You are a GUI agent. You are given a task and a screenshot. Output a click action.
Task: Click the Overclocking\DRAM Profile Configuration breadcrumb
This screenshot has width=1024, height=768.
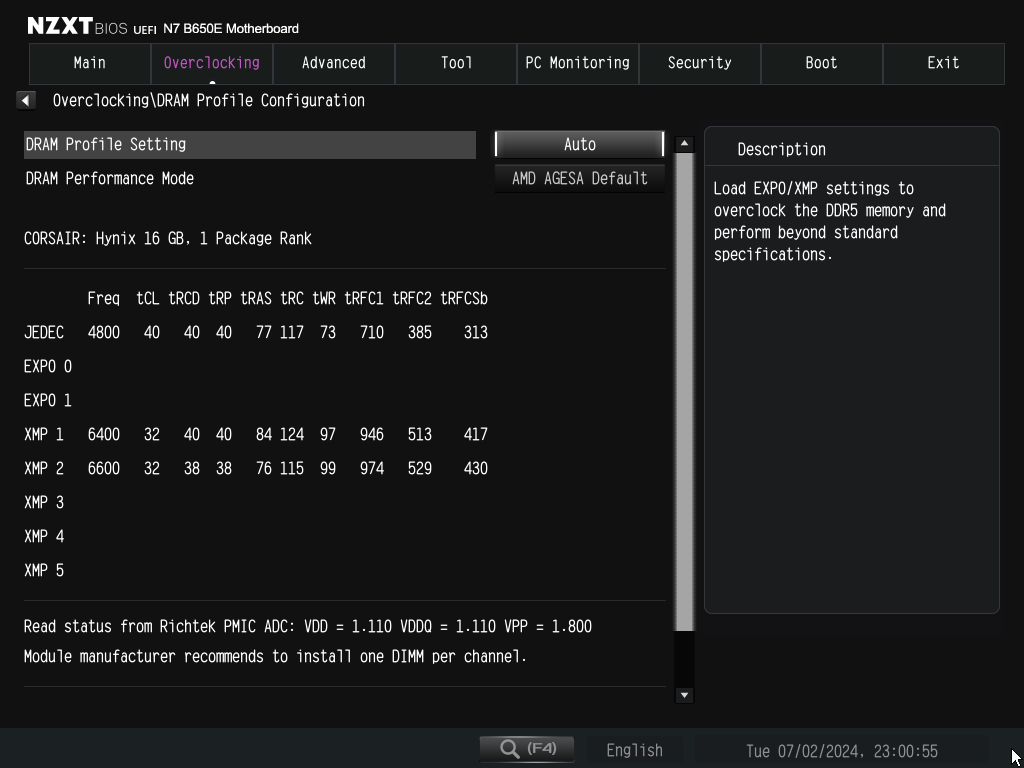(x=208, y=101)
